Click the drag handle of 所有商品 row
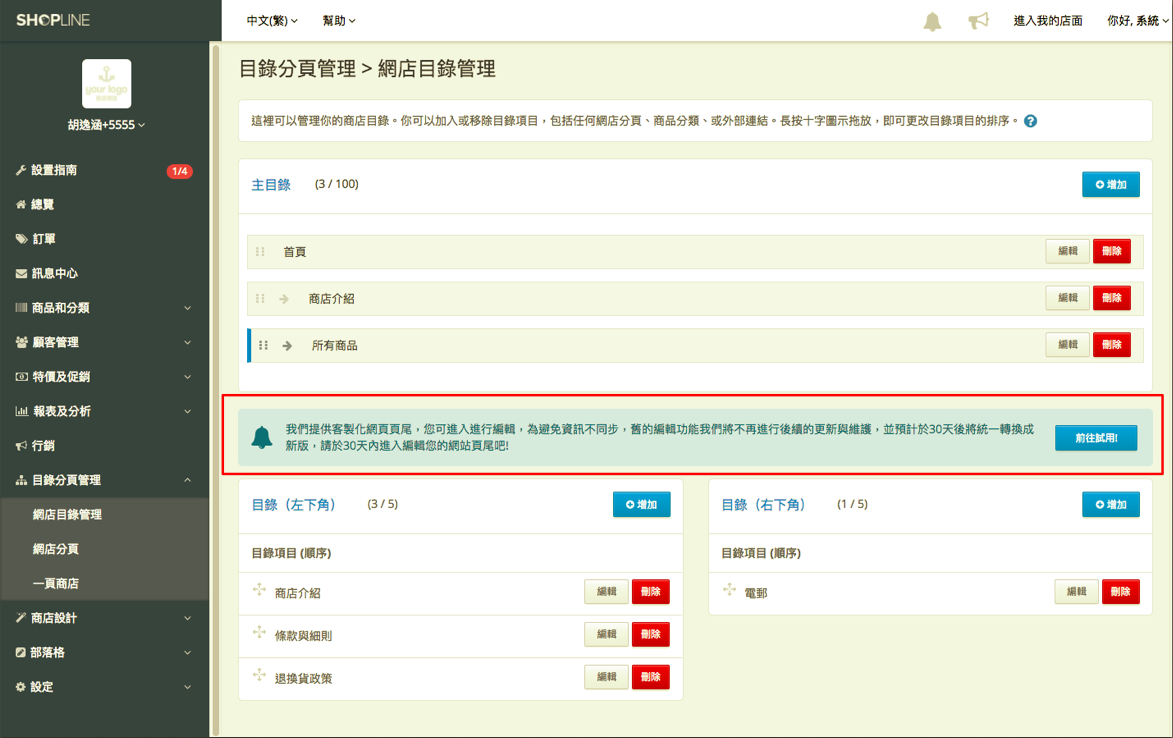 pos(263,345)
